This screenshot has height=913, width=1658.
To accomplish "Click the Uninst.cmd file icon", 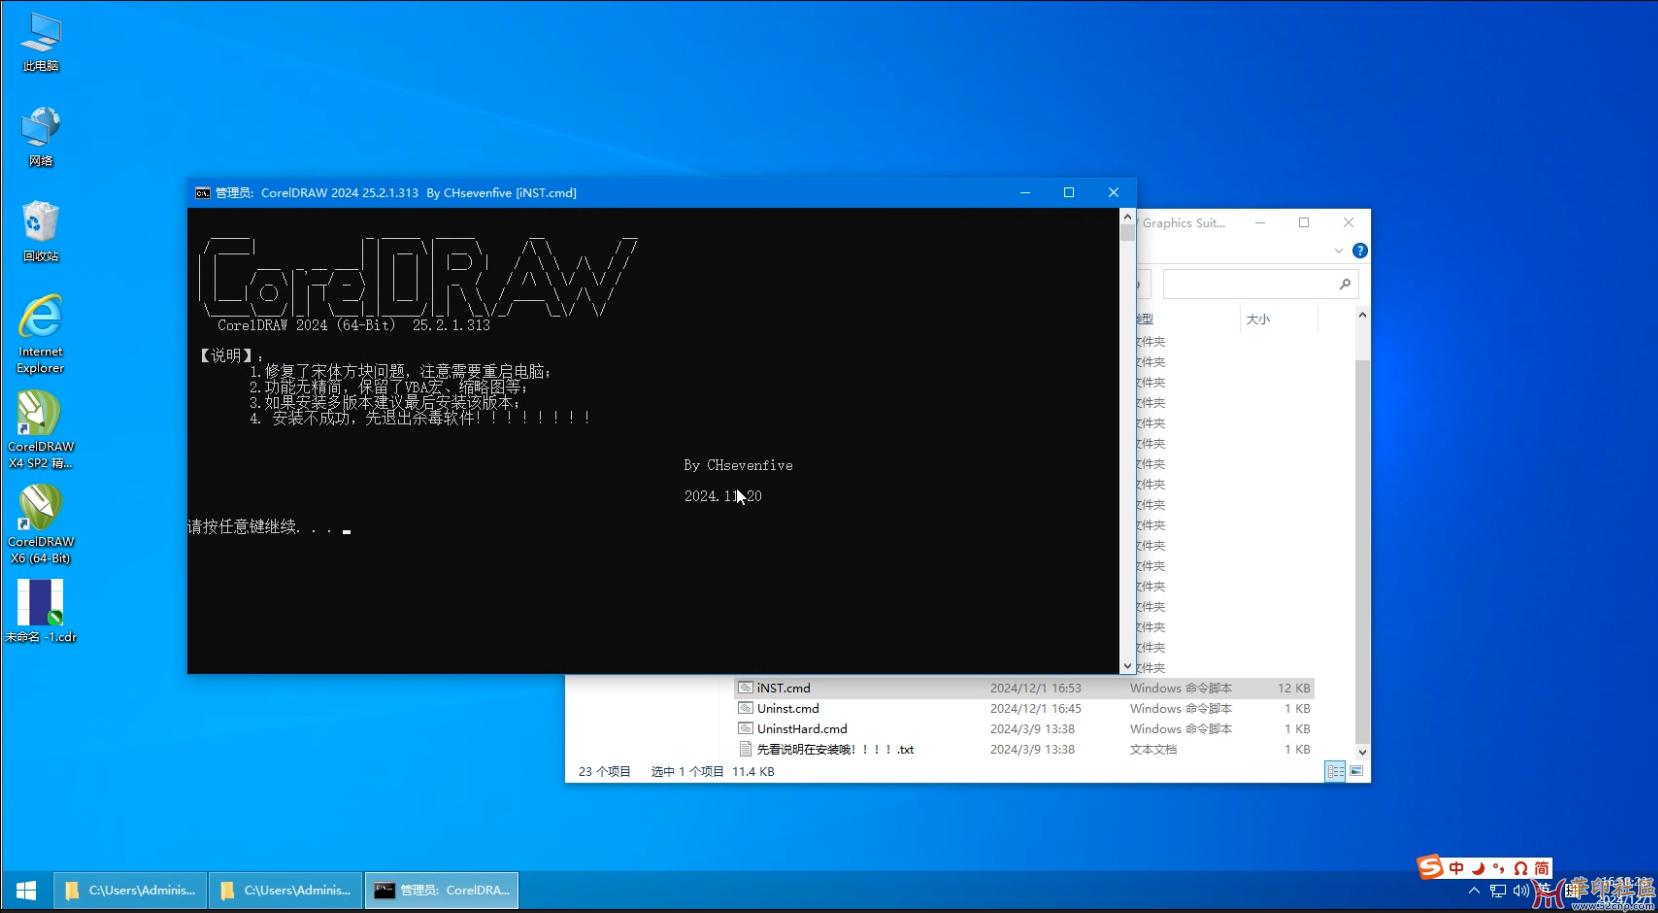I will pyautogui.click(x=745, y=708).
